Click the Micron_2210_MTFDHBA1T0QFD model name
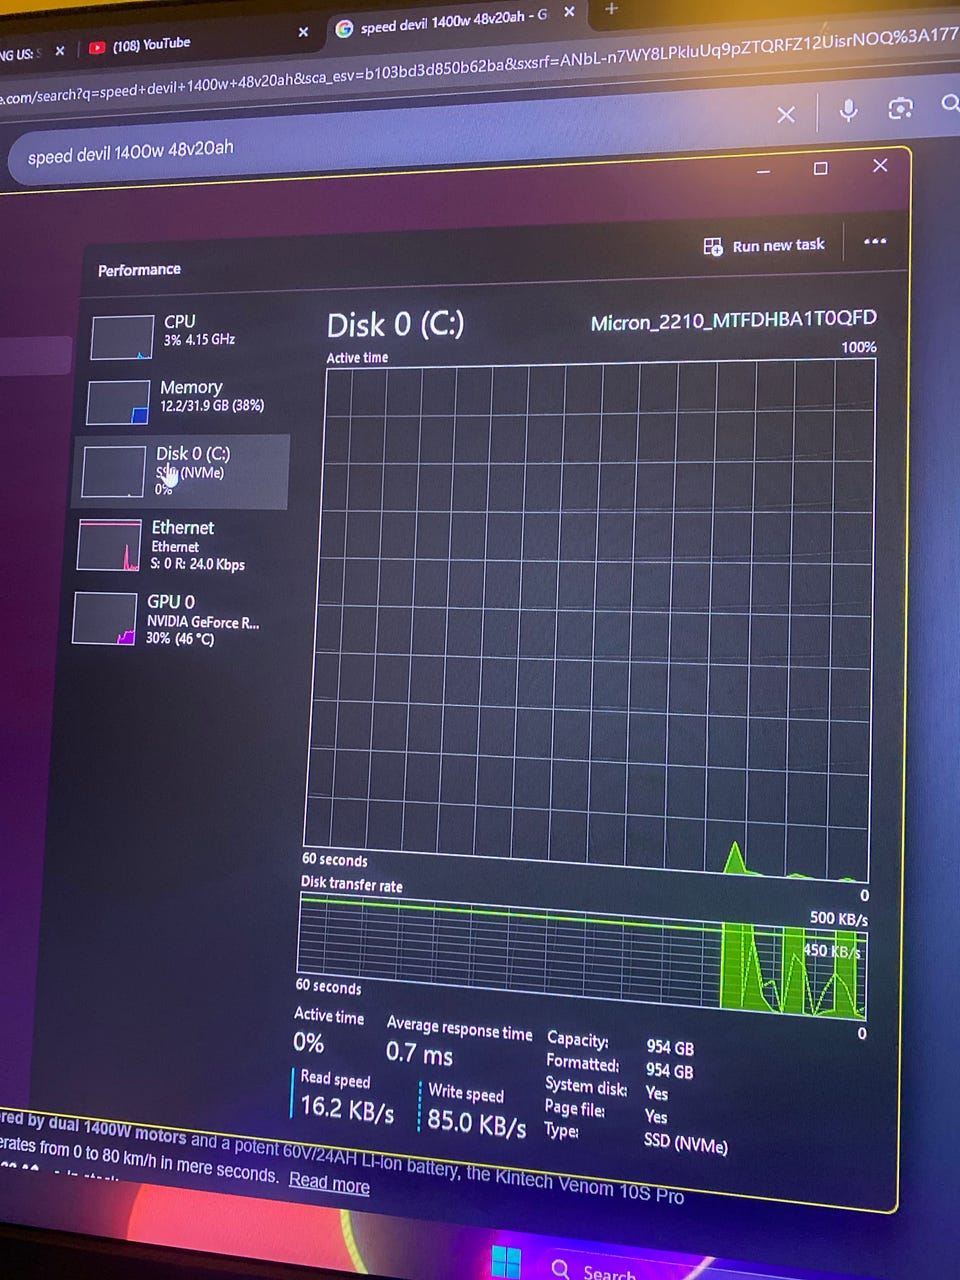 coord(734,320)
